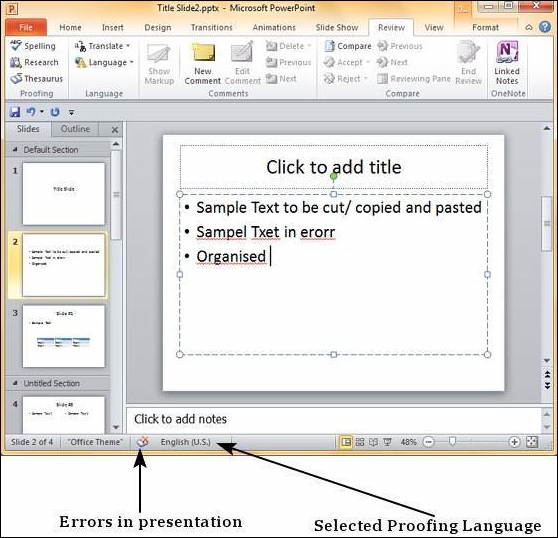Screen dimensions: 558x538
Task: Insert a New Comment
Action: [202, 64]
